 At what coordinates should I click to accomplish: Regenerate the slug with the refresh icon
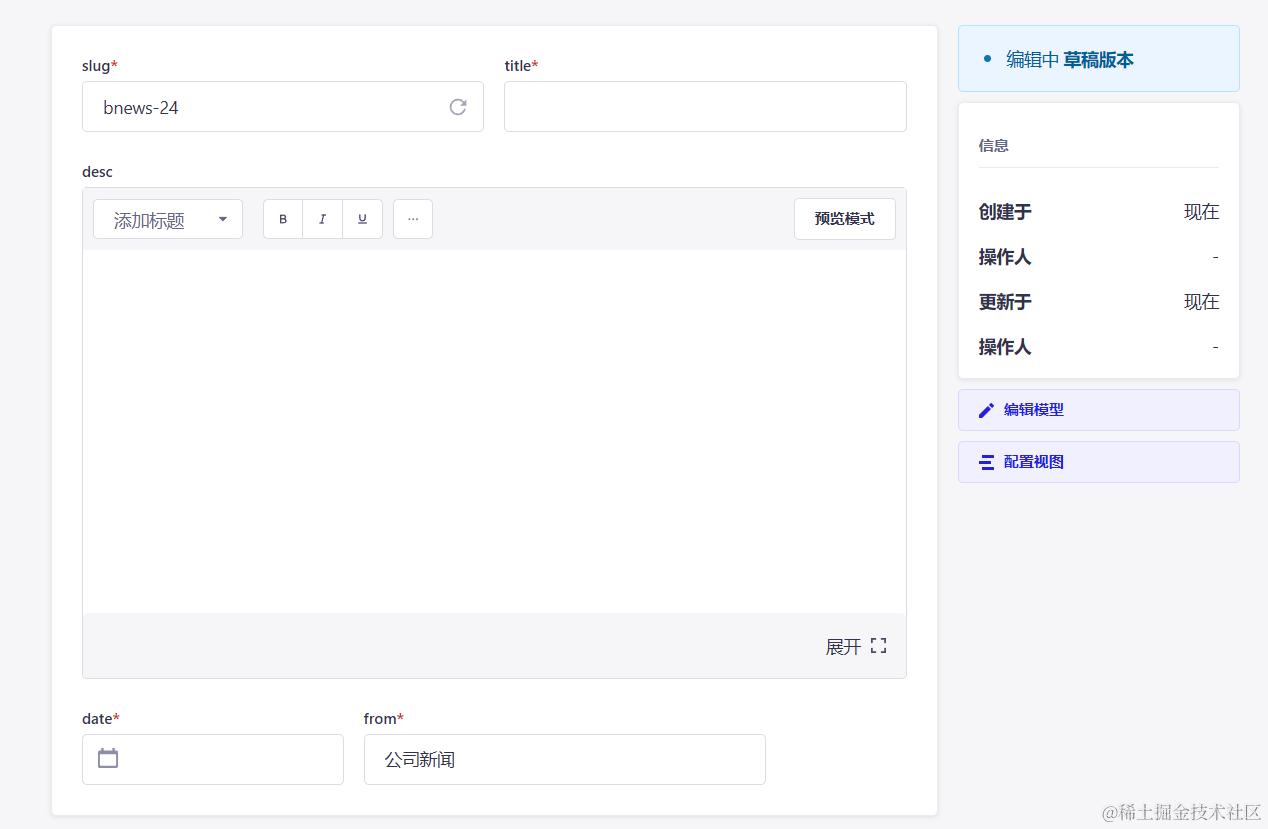(x=458, y=107)
